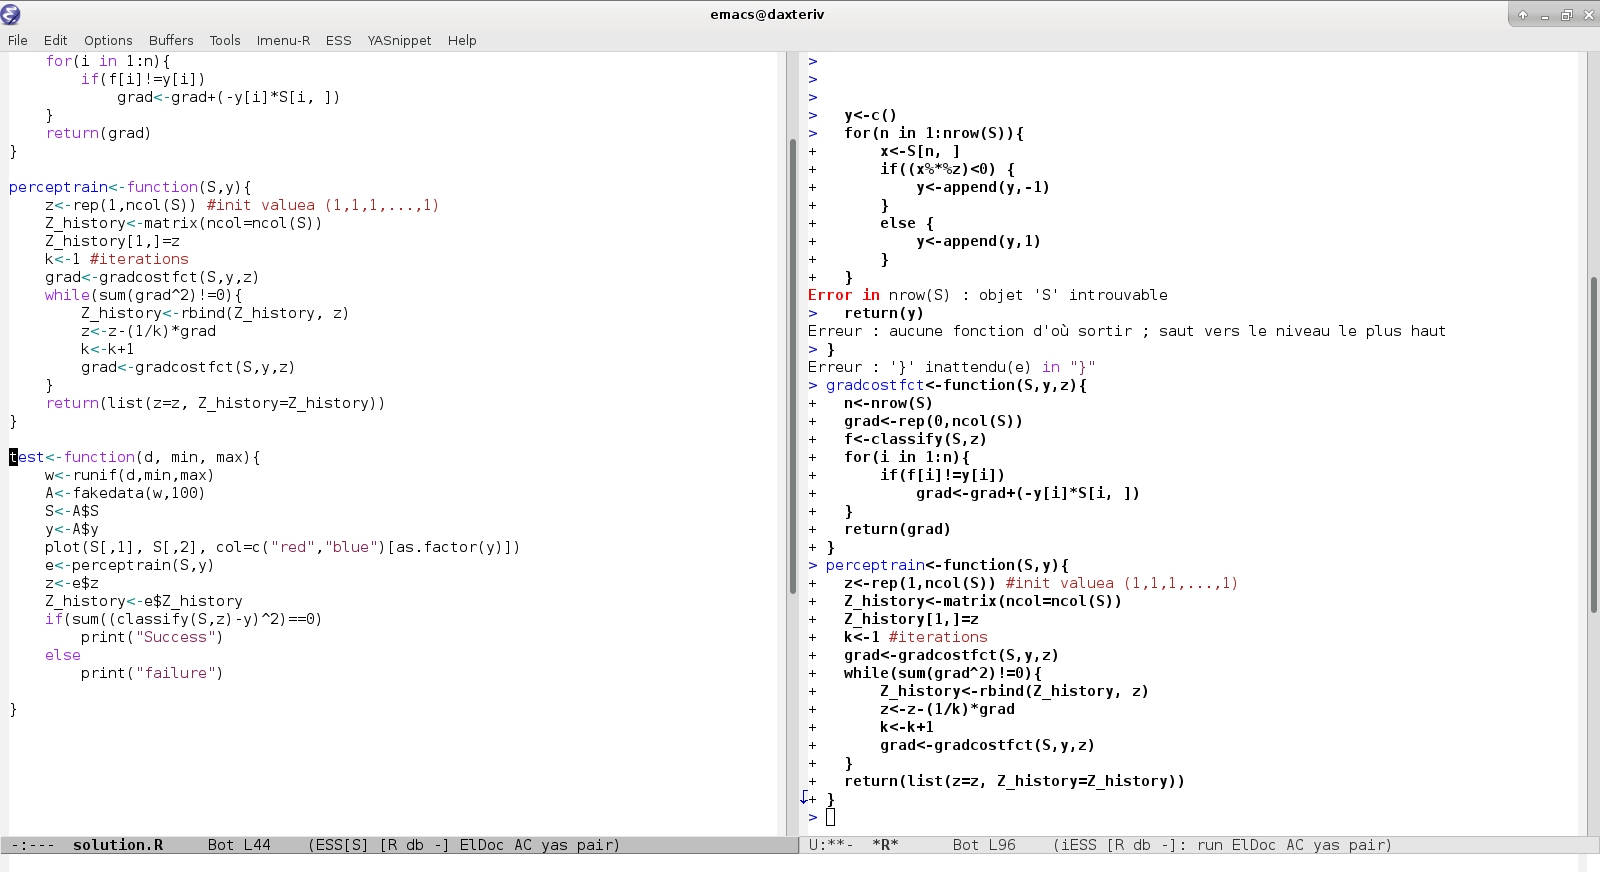
Task: Open the ESS menu
Action: (x=339, y=40)
